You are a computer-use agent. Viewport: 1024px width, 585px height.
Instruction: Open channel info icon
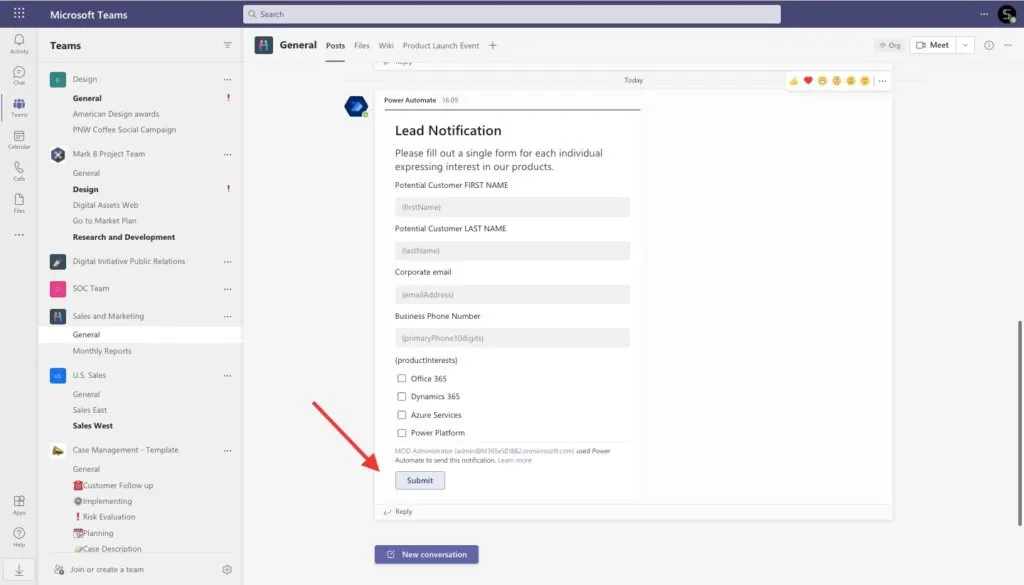(x=989, y=45)
